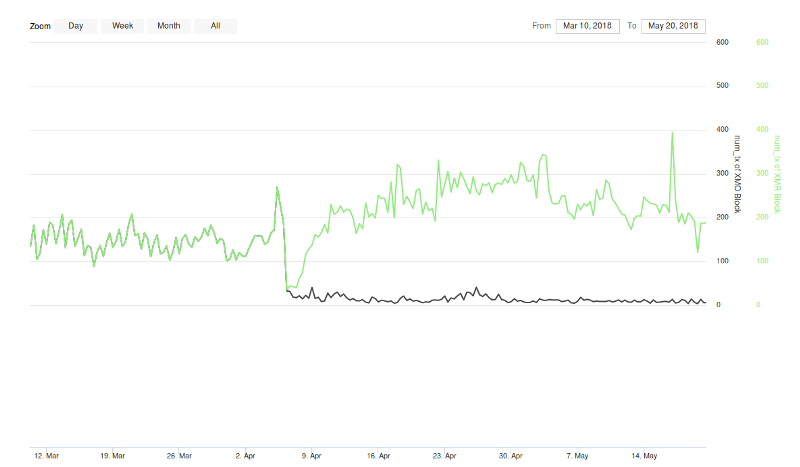
Task: Click the green num_tx of XMR Block axis title
Action: (x=776, y=174)
